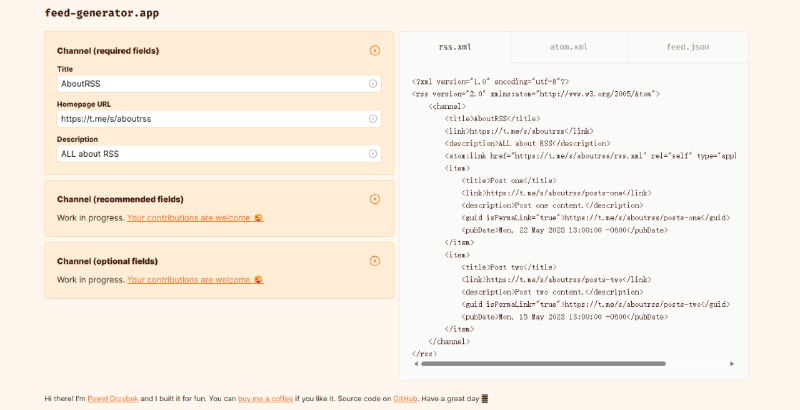Select the rss.xml tab
Screen dimensions: 800x410
tap(455, 47)
